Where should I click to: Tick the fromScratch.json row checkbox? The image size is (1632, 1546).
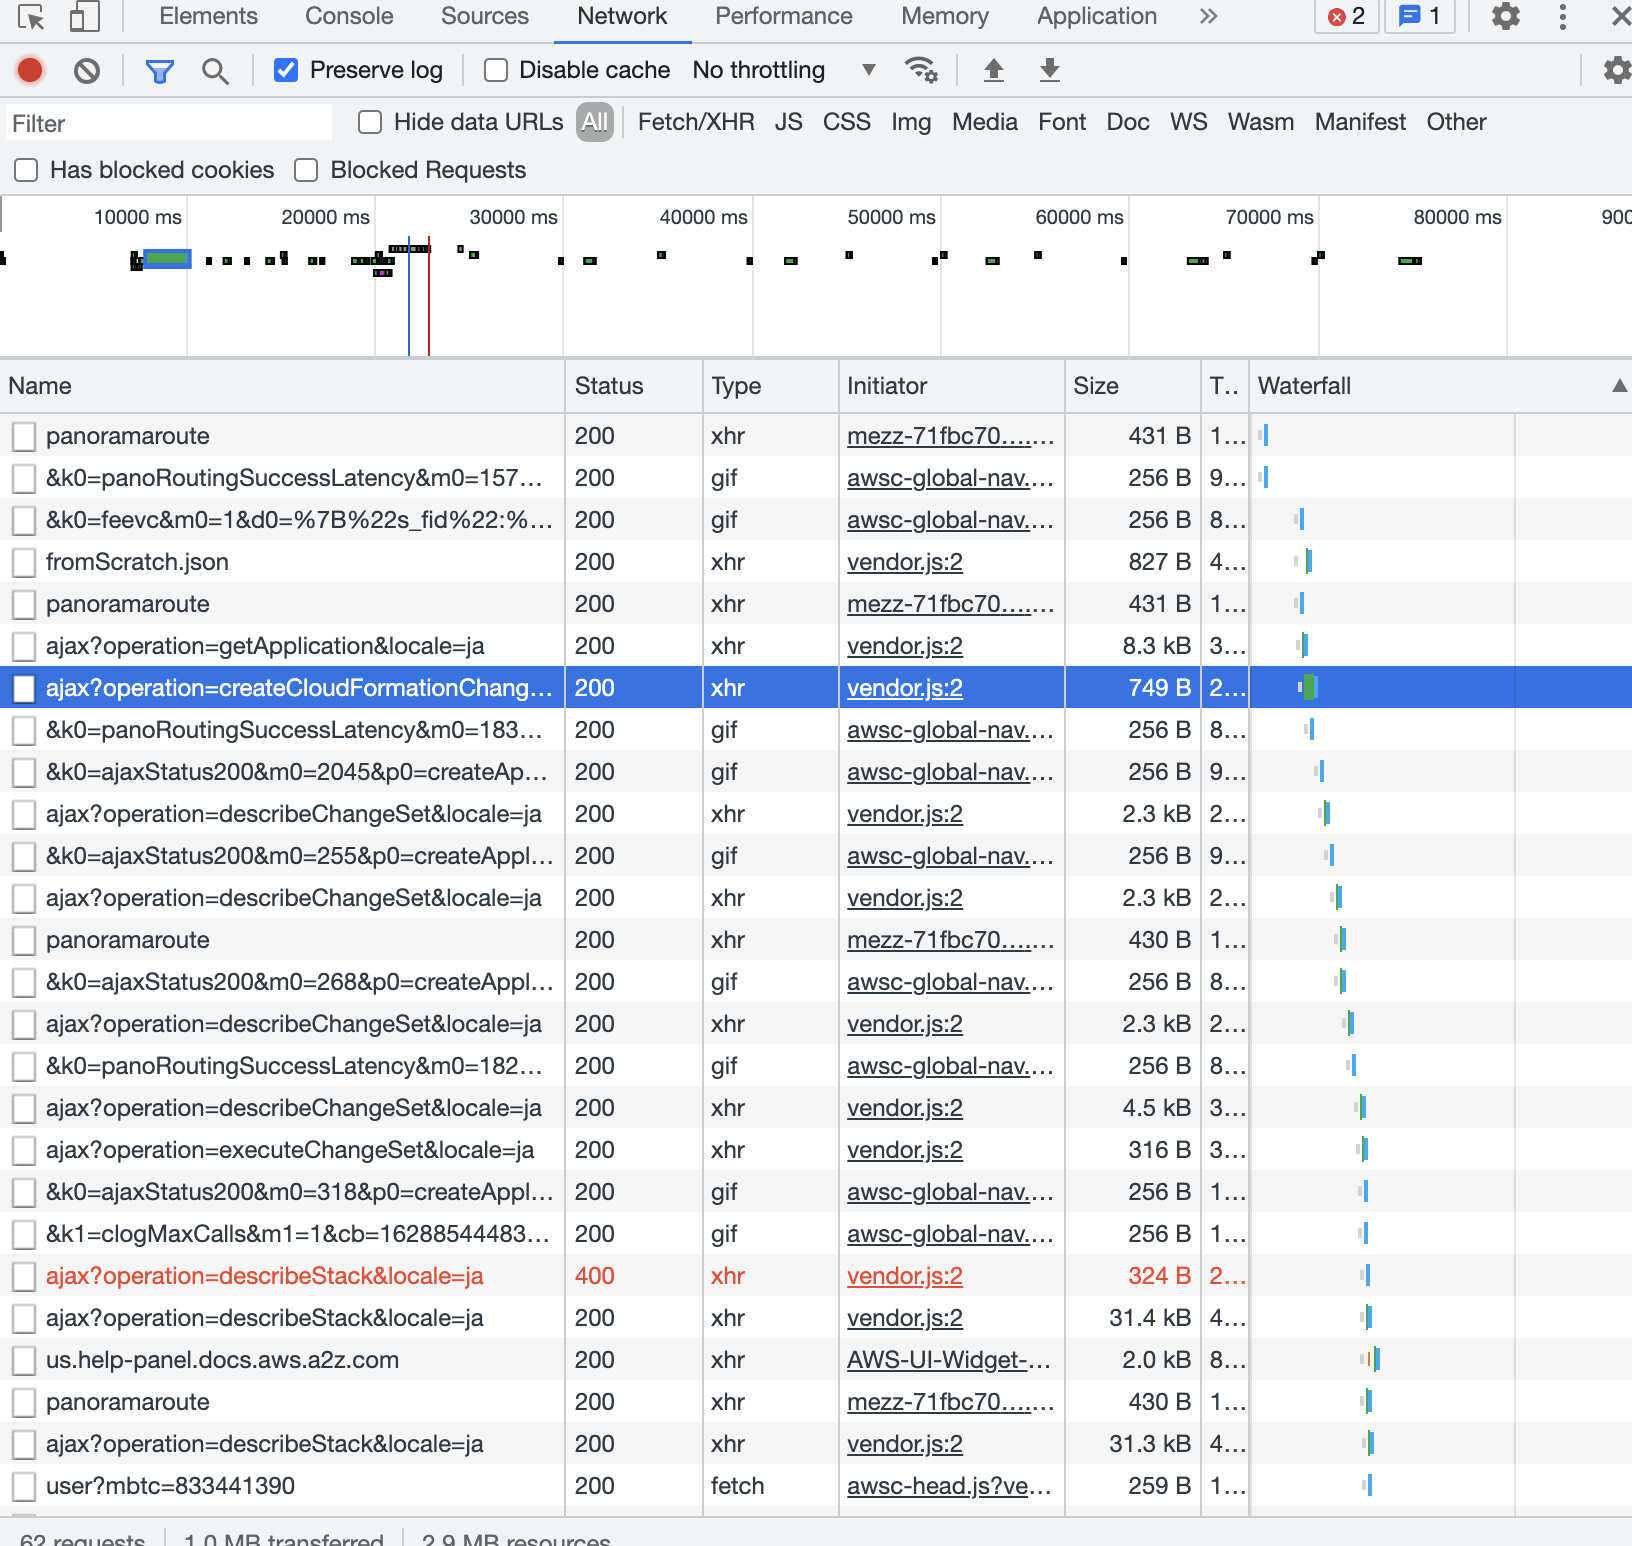[x=24, y=562]
